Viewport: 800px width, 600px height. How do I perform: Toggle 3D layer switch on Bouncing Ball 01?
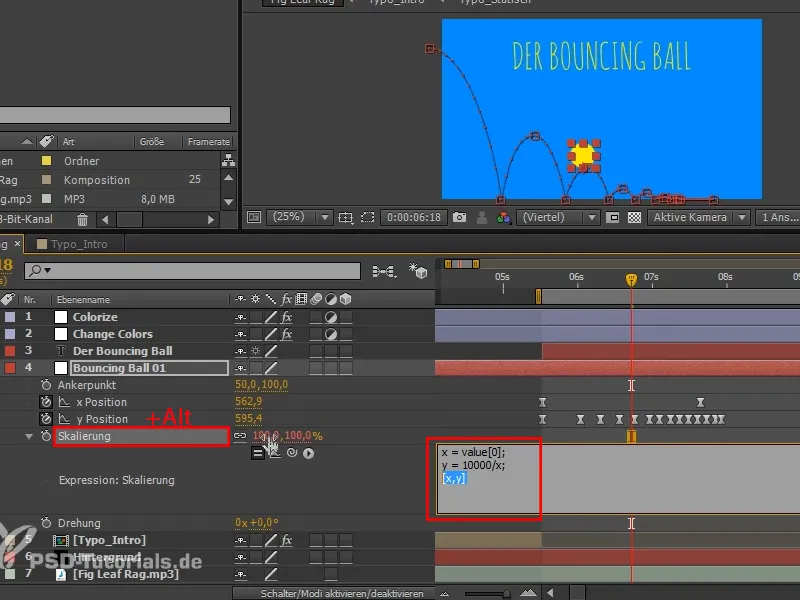[x=346, y=368]
